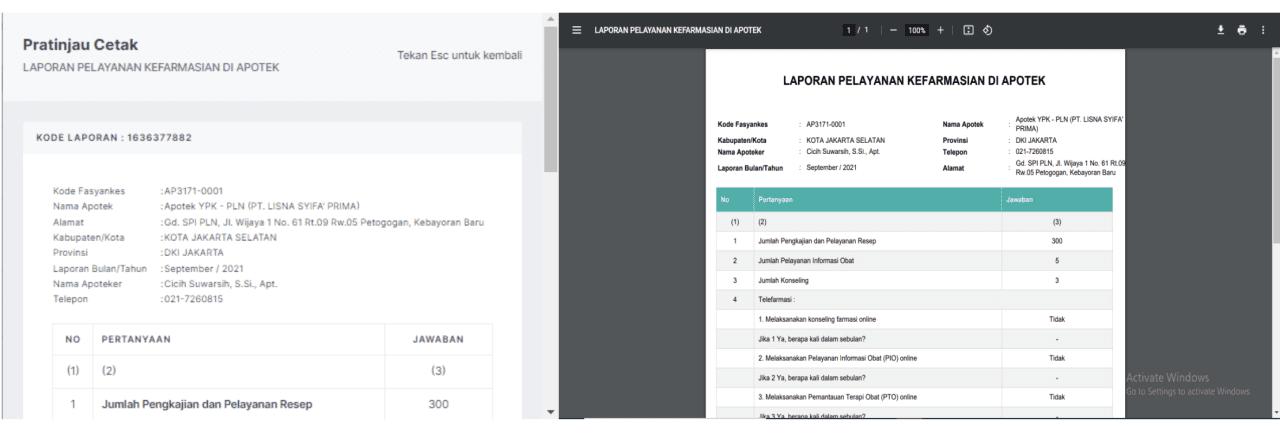This screenshot has width=1280, height=429.
Task: Click the KODE LAPORAN : 1636377882 header
Action: (x=114, y=138)
